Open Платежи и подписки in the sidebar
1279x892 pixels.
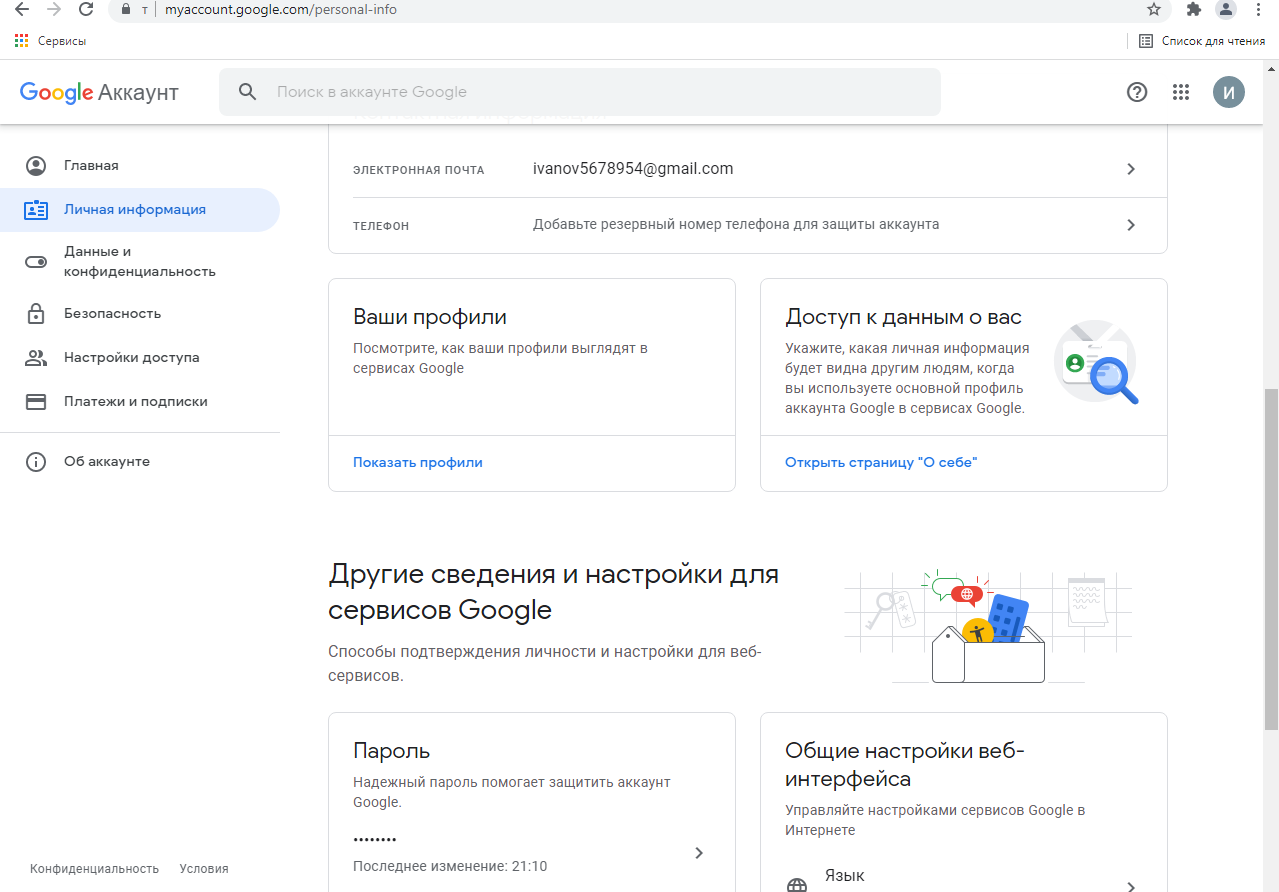click(135, 402)
